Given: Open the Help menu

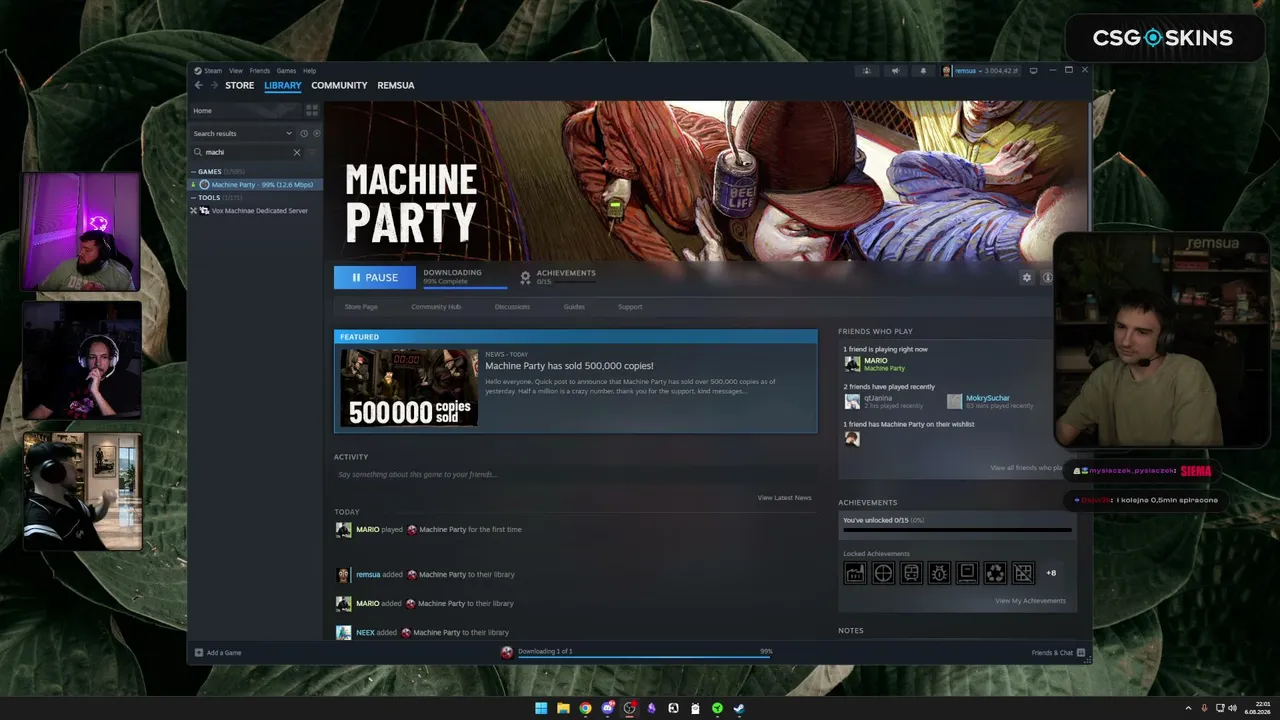Looking at the screenshot, I should pyautogui.click(x=310, y=71).
